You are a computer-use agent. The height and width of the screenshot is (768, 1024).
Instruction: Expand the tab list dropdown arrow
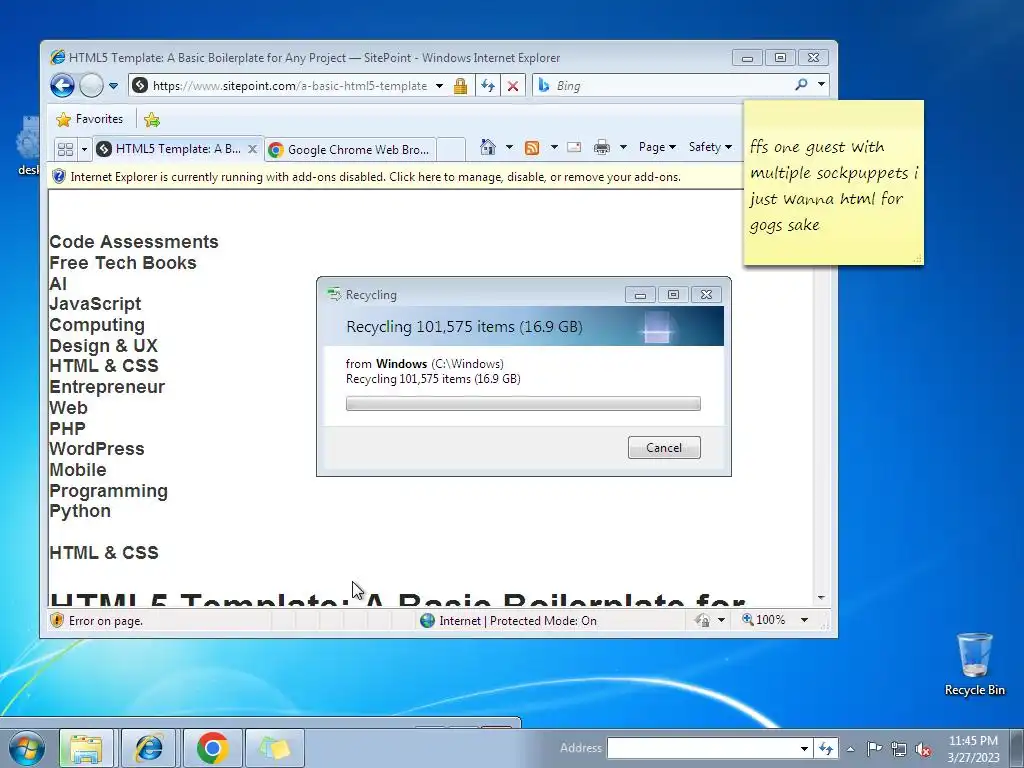(84, 150)
